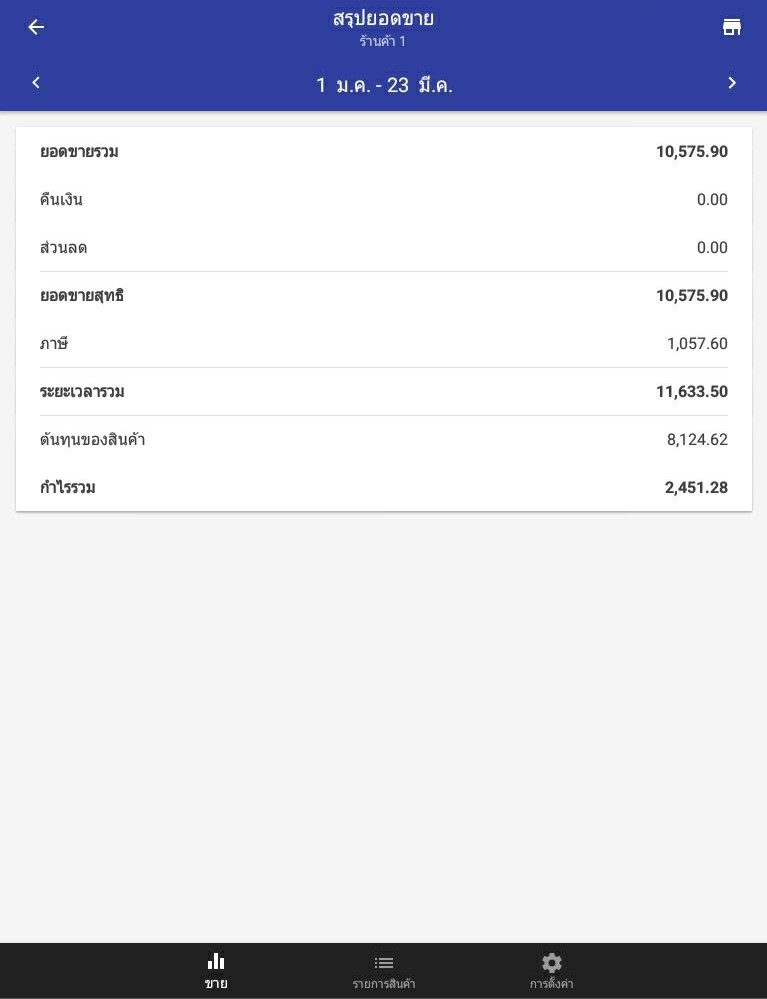Tap the สรุปยอดขาย header title
This screenshot has height=999, width=767.
point(383,19)
